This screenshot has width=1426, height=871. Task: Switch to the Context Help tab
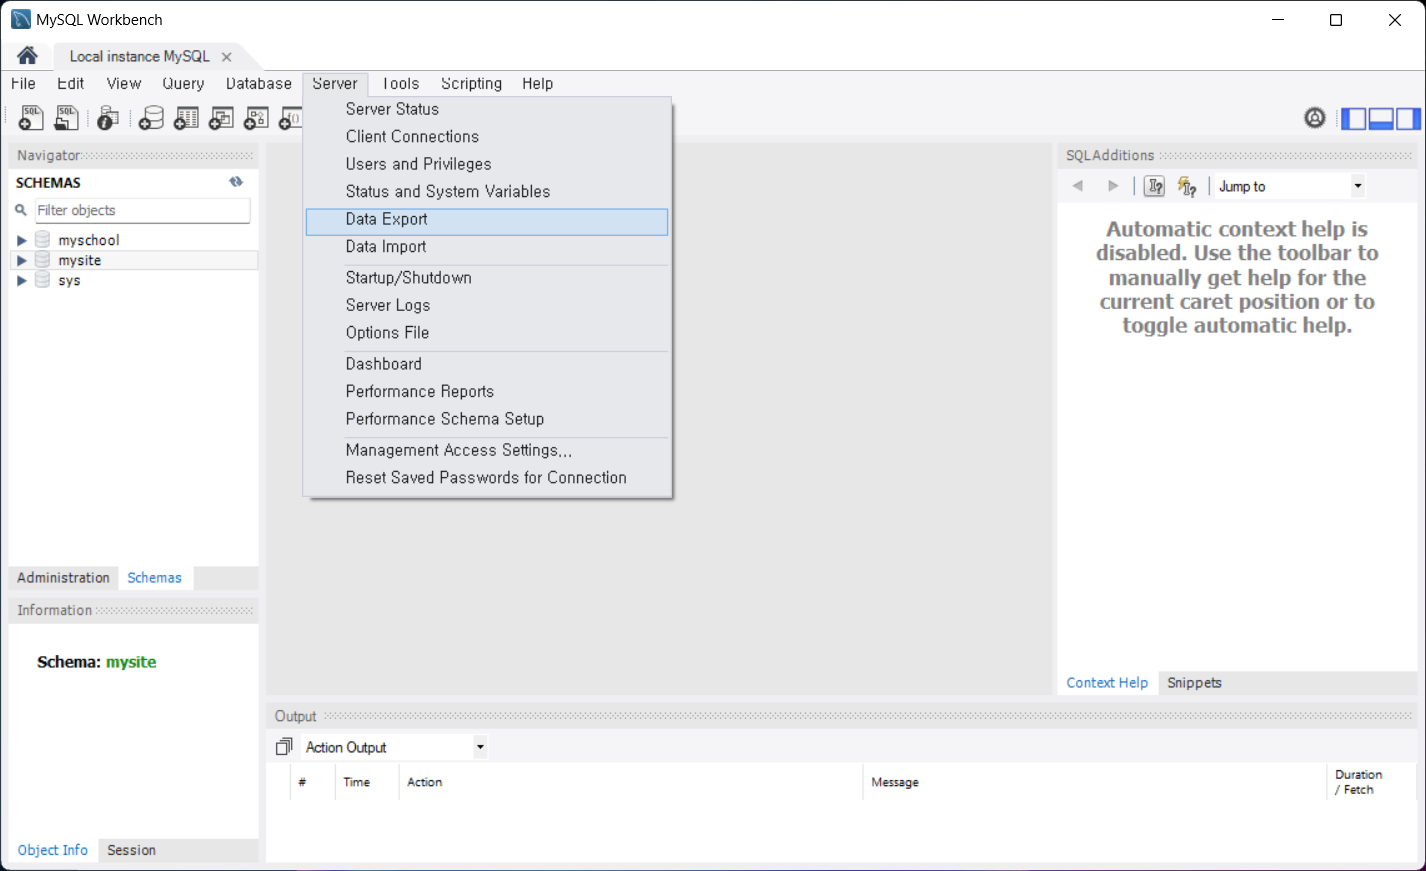[1107, 683]
